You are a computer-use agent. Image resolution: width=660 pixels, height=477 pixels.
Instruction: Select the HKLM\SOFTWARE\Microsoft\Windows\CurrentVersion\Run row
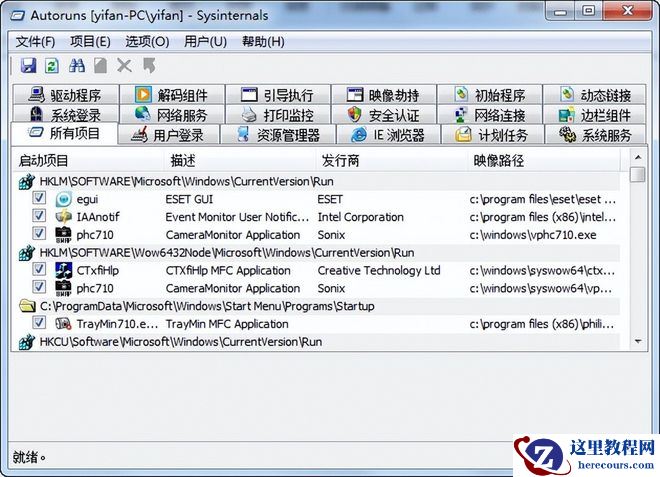[x=317, y=181]
